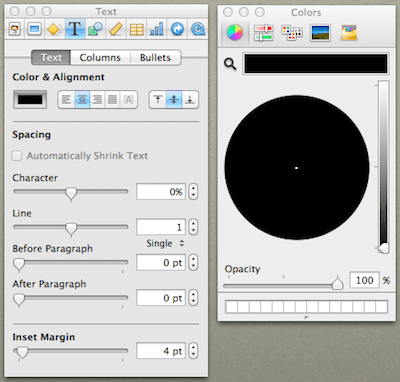Open the Metrics ruler inspector
400x382 pixels.
pos(116,29)
